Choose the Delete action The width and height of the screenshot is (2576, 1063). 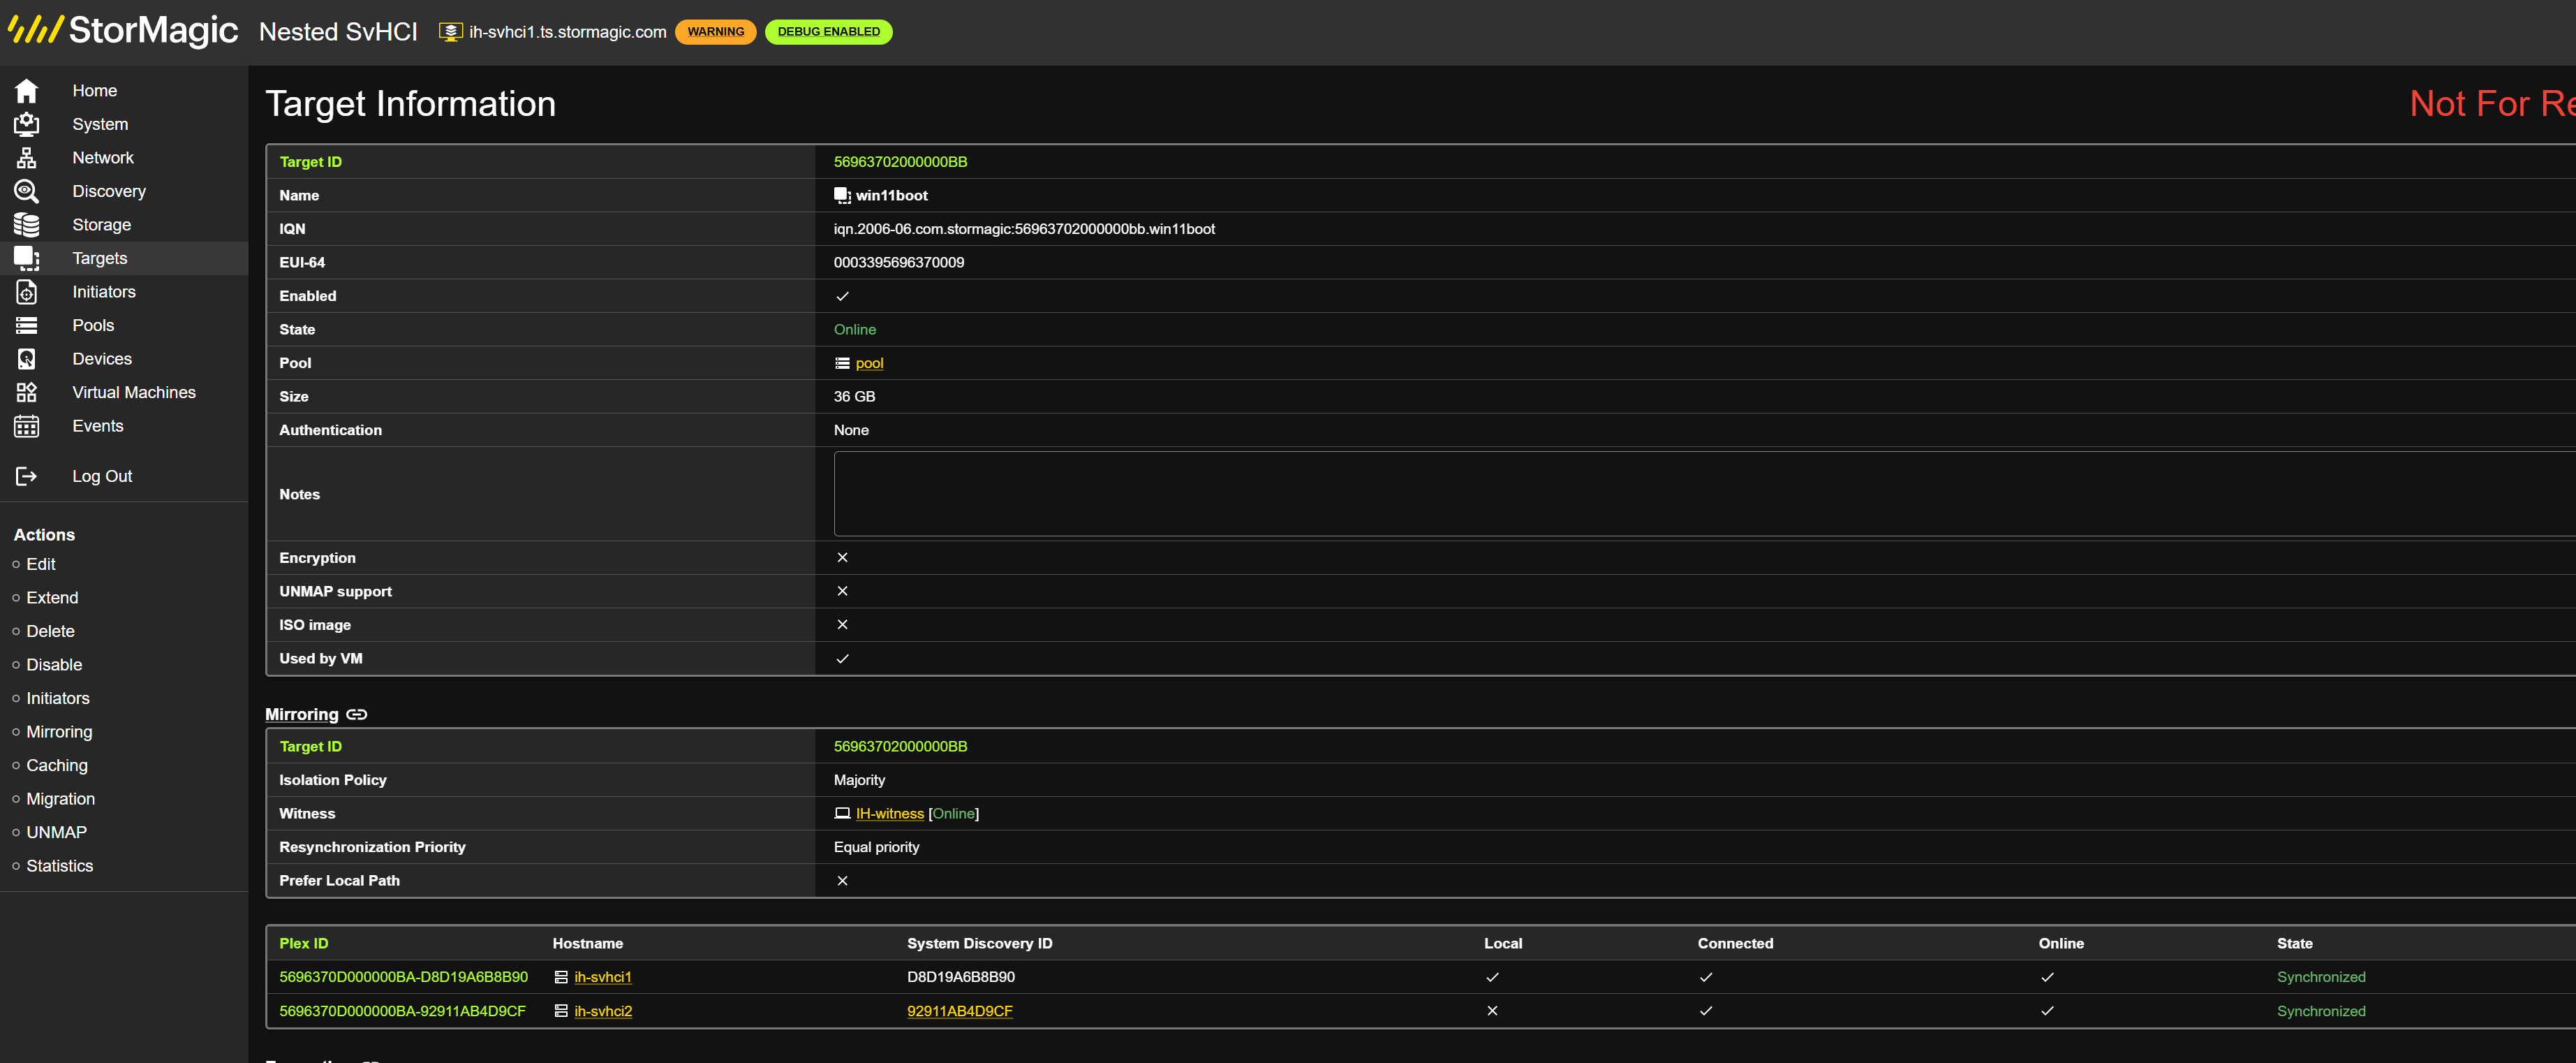tap(51, 631)
